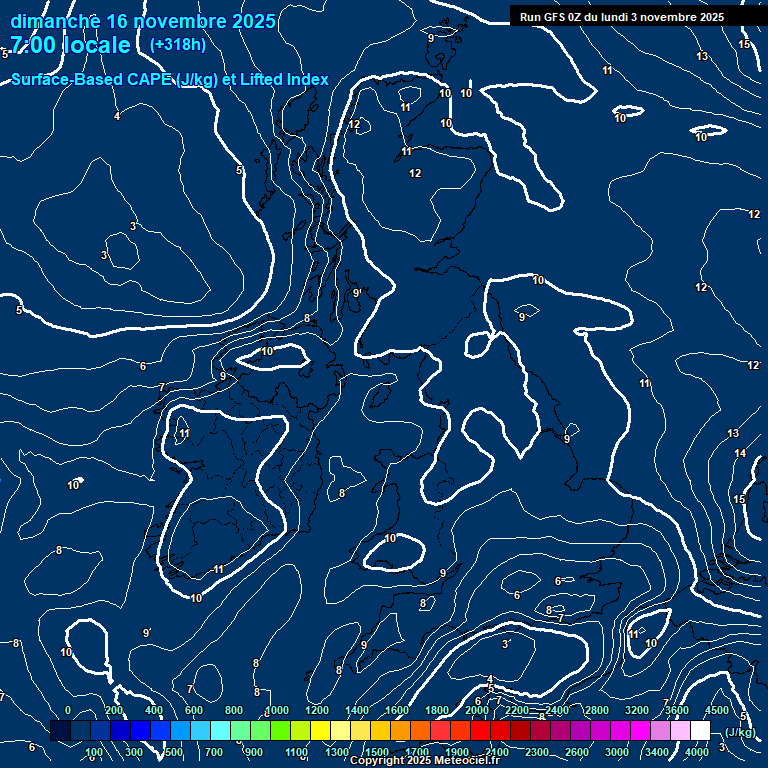Click the legend value '3400'
The image size is (768, 768).
(x=657, y=752)
